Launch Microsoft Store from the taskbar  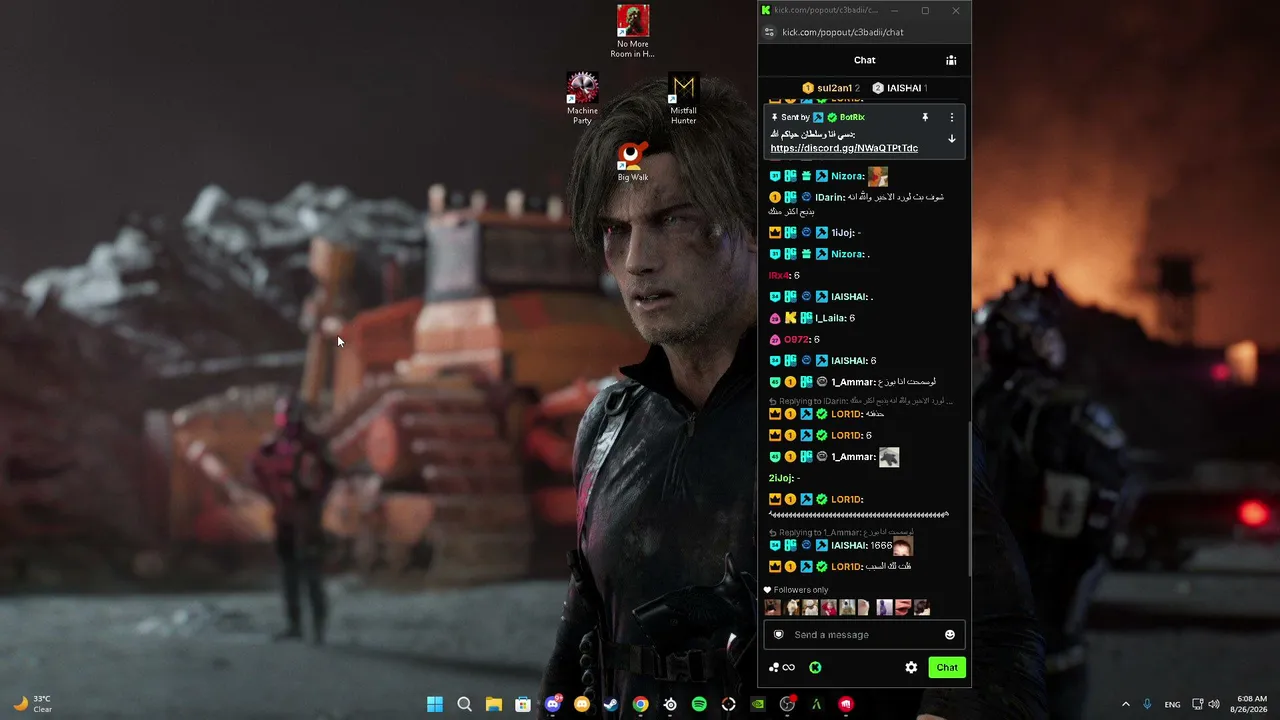[x=523, y=704]
